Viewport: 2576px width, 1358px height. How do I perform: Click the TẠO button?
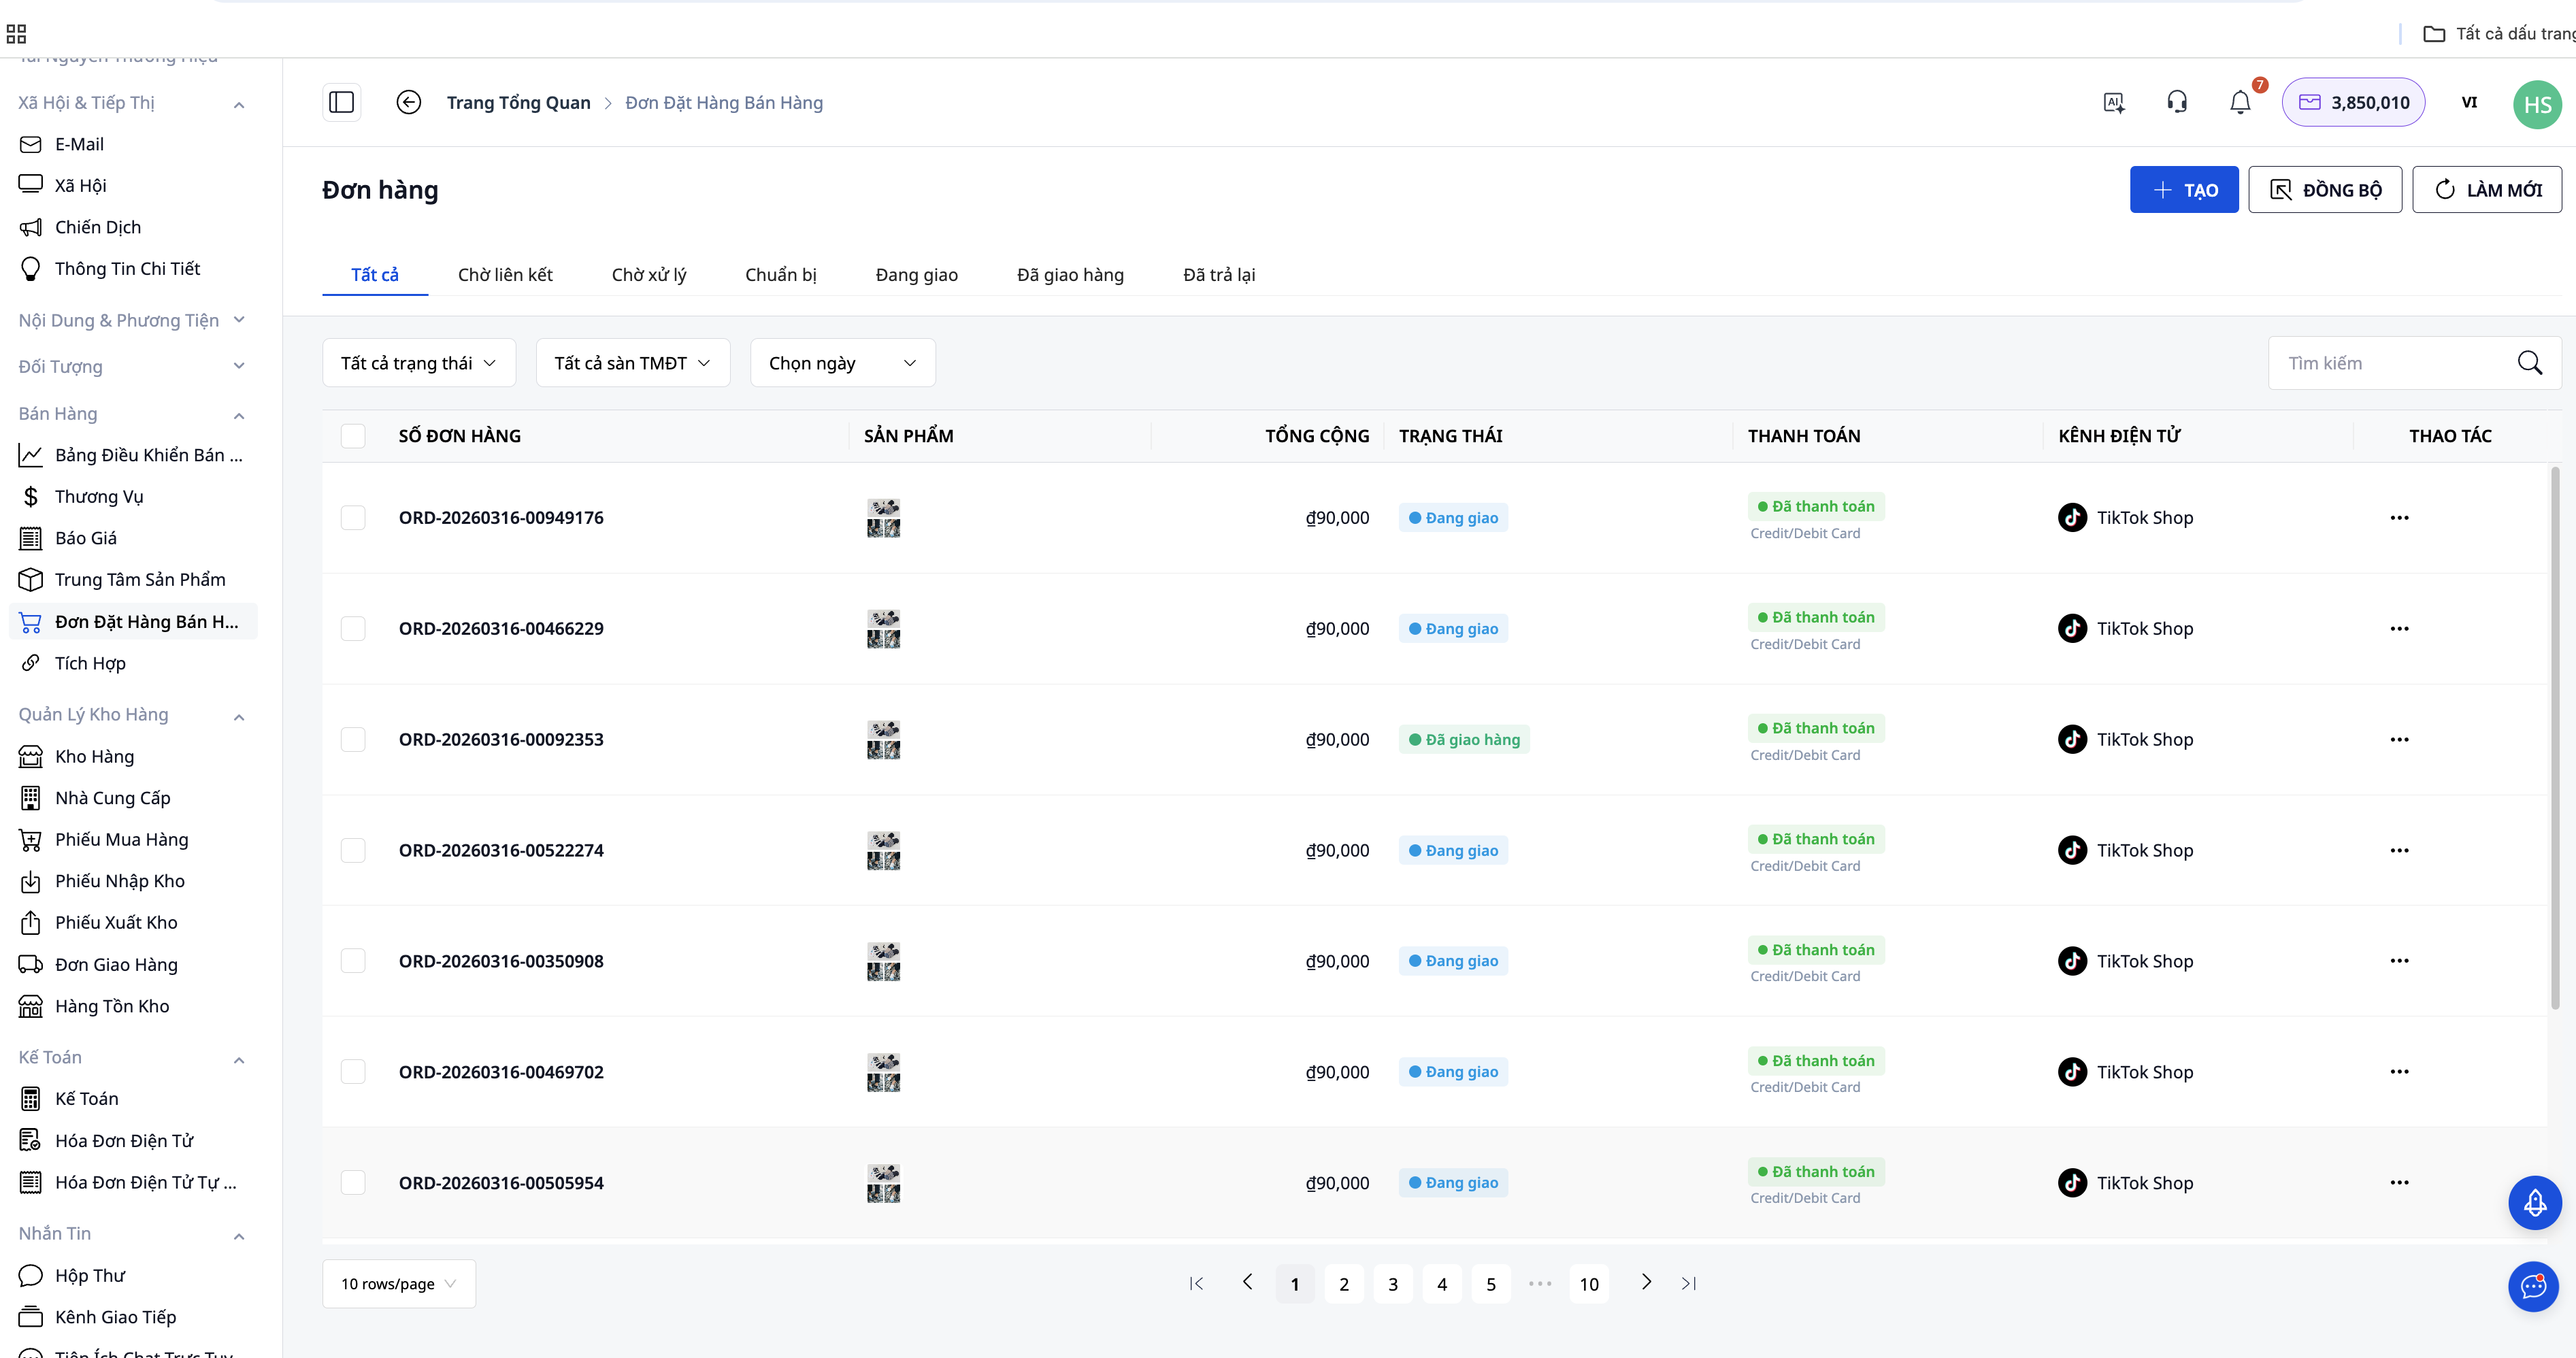(2183, 190)
